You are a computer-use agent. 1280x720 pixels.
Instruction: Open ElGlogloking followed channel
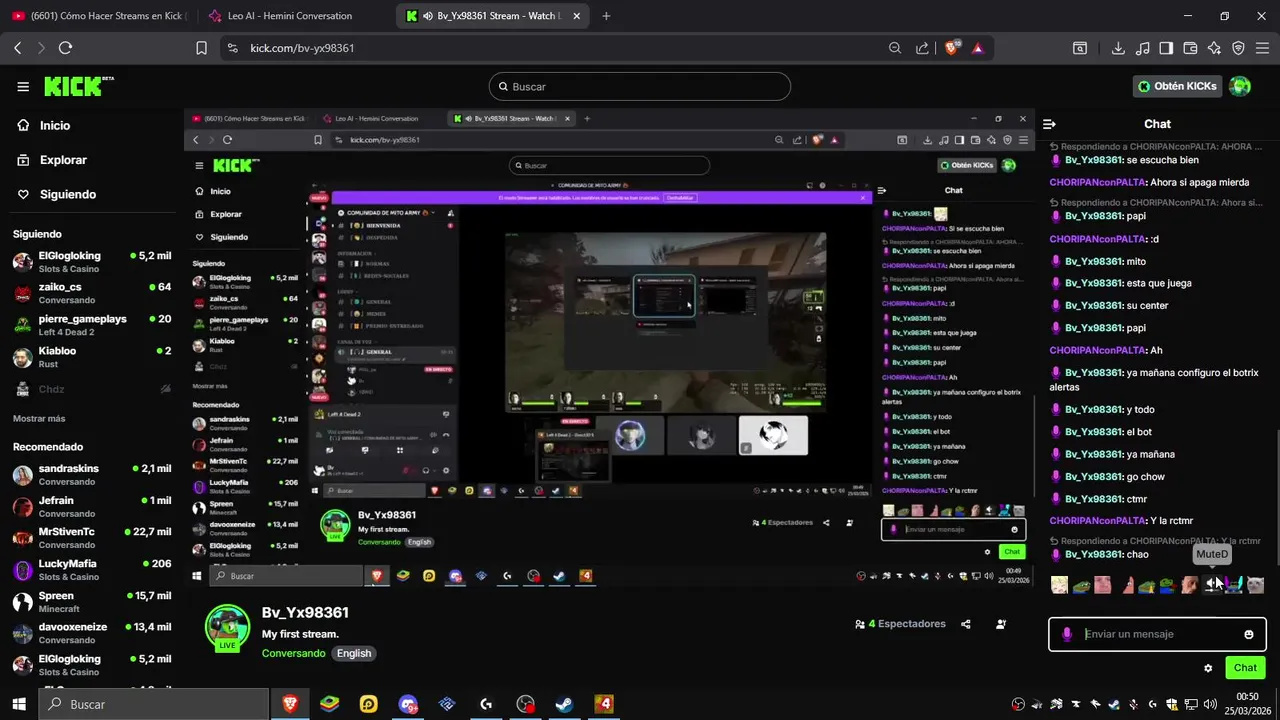92,261
